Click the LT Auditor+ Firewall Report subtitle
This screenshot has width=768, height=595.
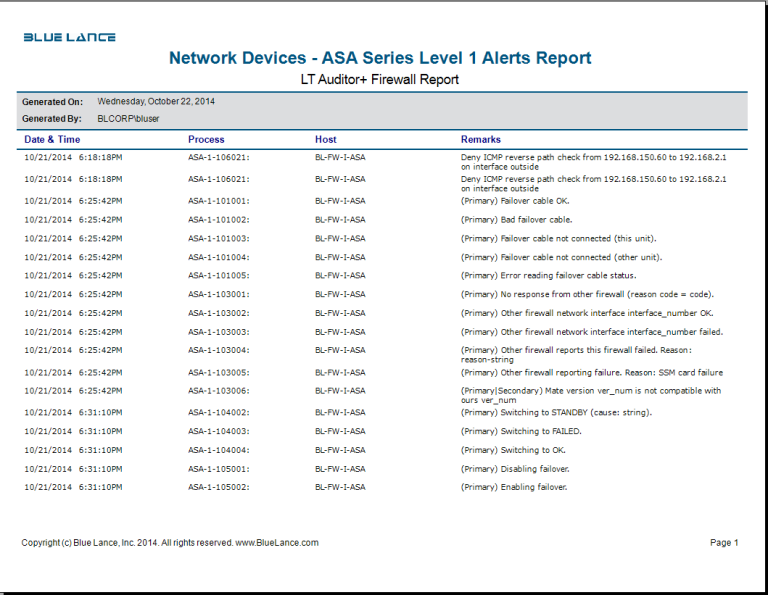tap(380, 79)
